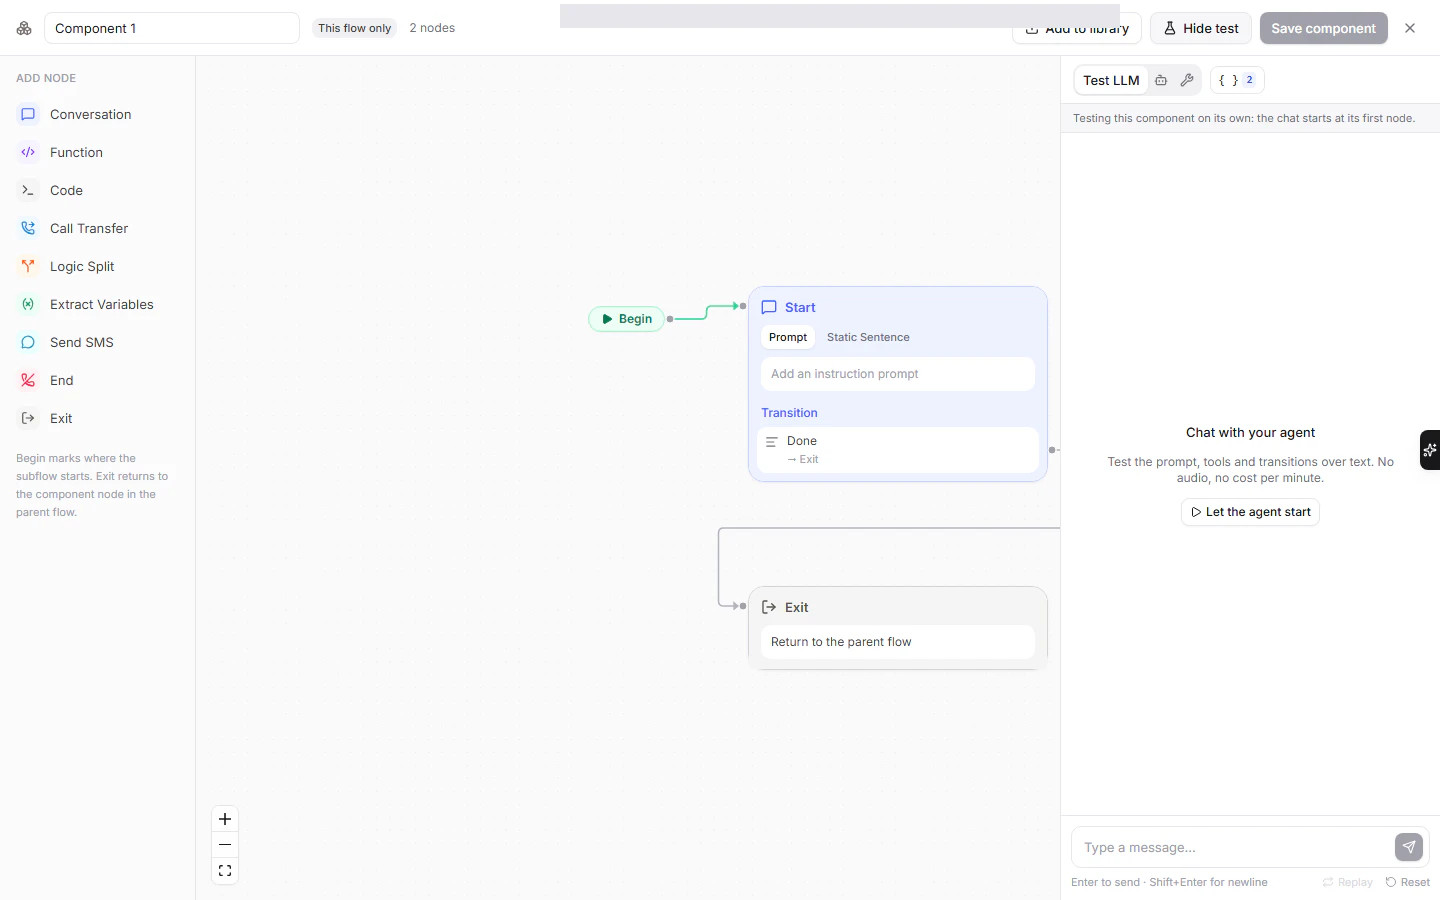Fit the flow canvas to view
The height and width of the screenshot is (900, 1440).
coord(225,871)
